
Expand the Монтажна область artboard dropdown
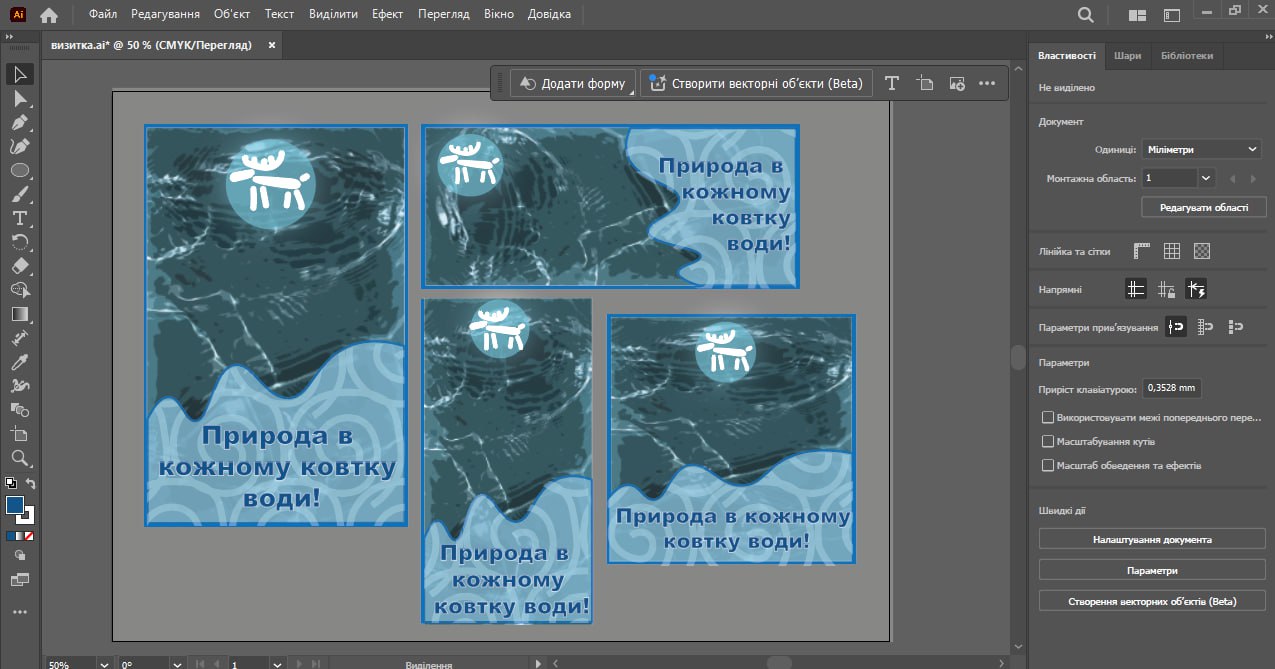[1206, 178]
